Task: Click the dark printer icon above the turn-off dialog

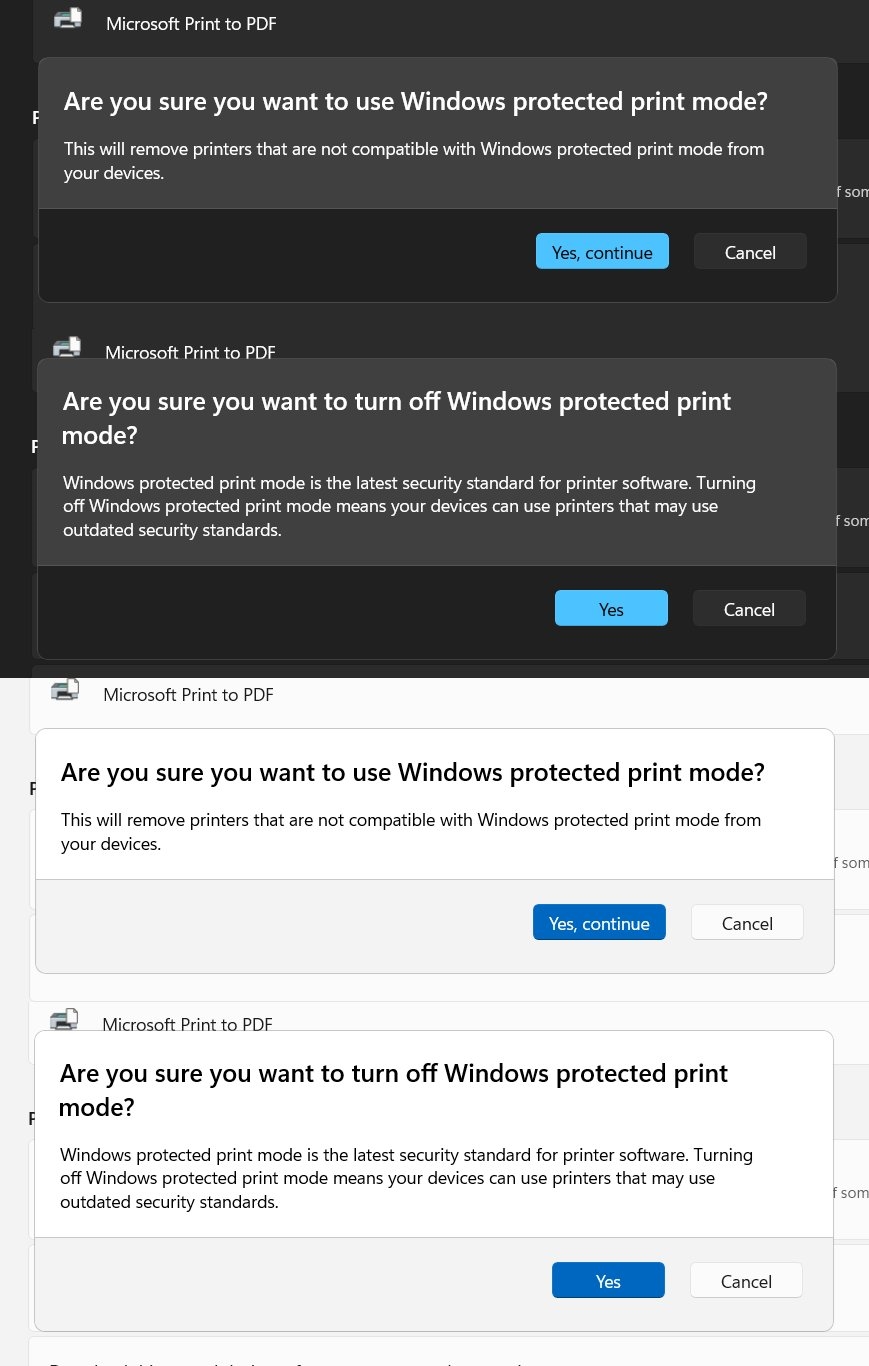Action: pos(67,347)
